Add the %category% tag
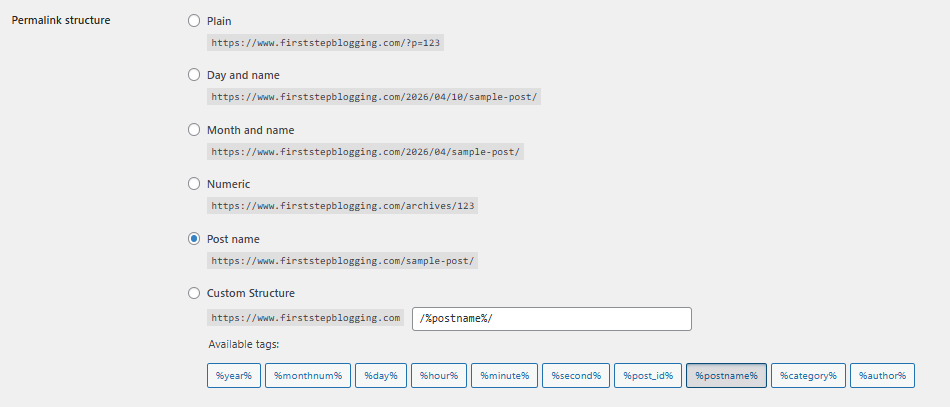The width and height of the screenshot is (950, 407). (x=808, y=376)
